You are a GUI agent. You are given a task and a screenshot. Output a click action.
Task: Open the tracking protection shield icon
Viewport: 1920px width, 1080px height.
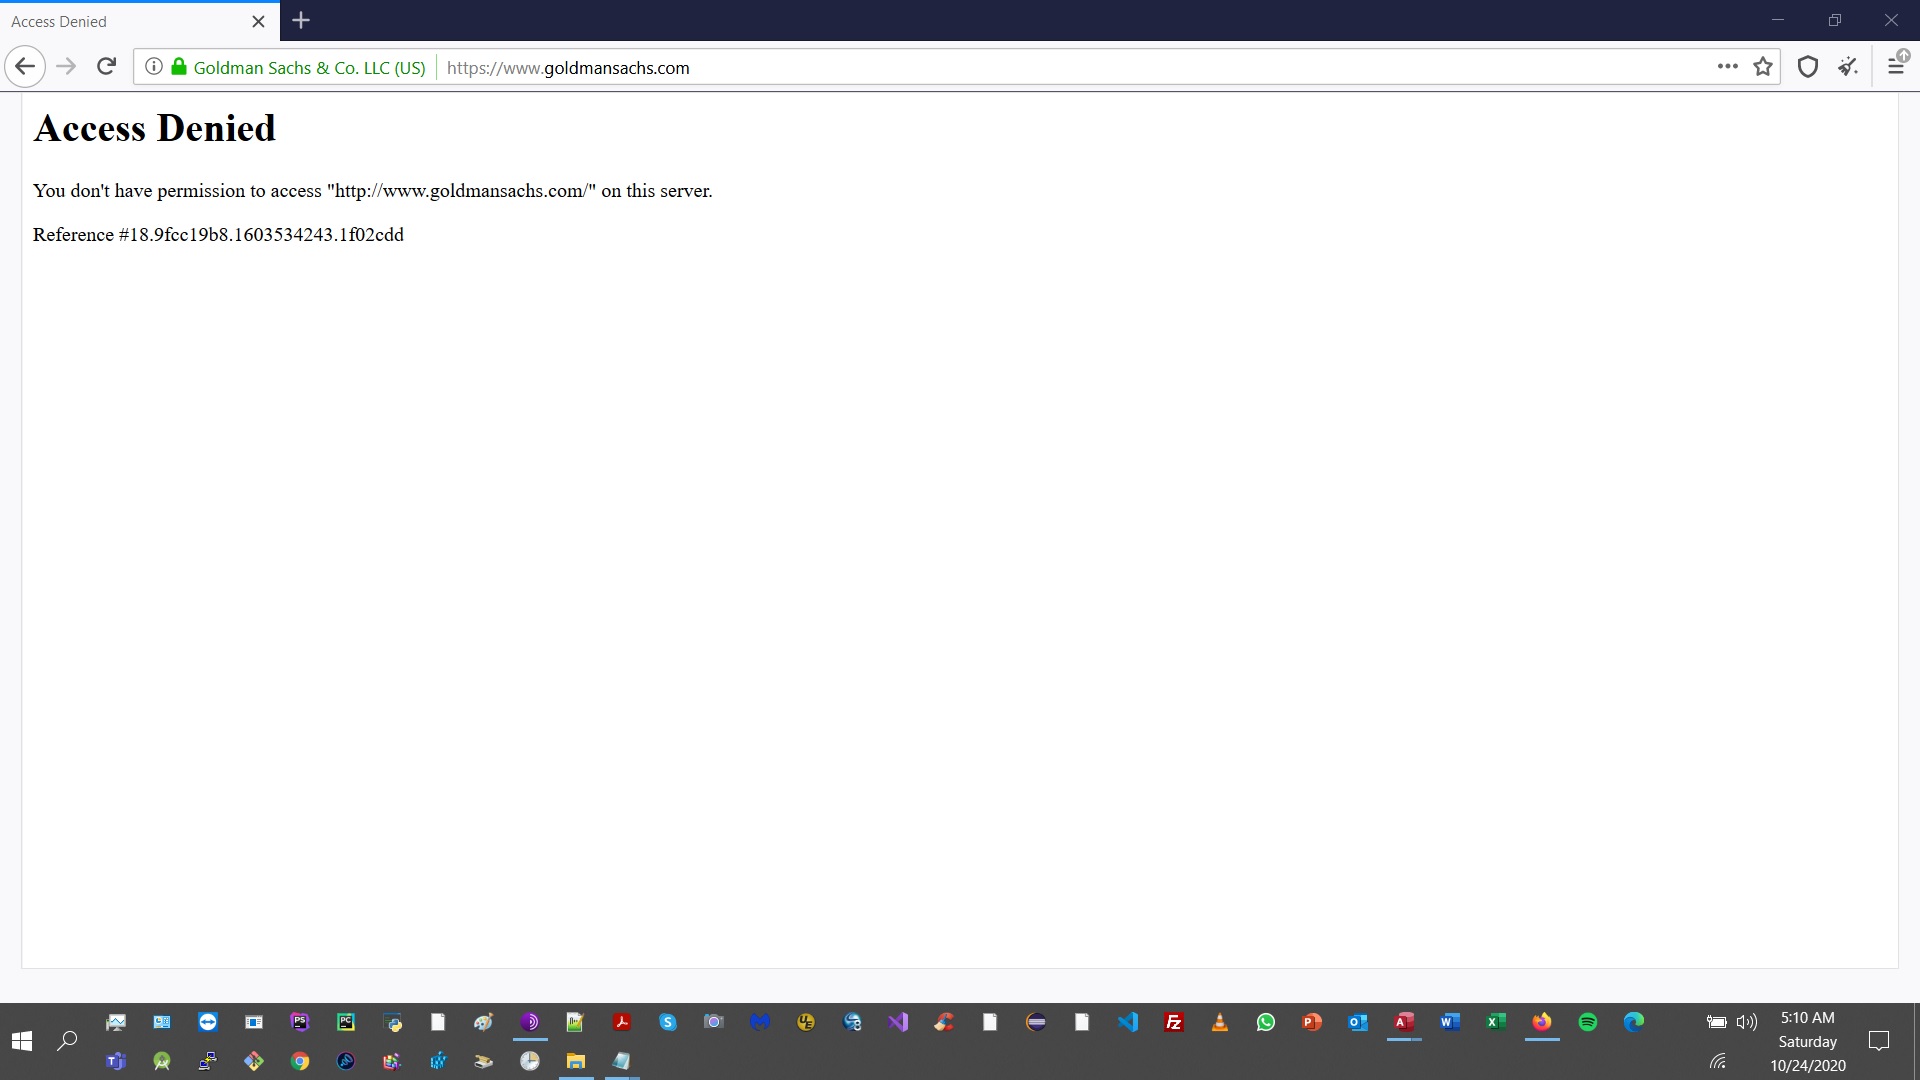pyautogui.click(x=1807, y=67)
